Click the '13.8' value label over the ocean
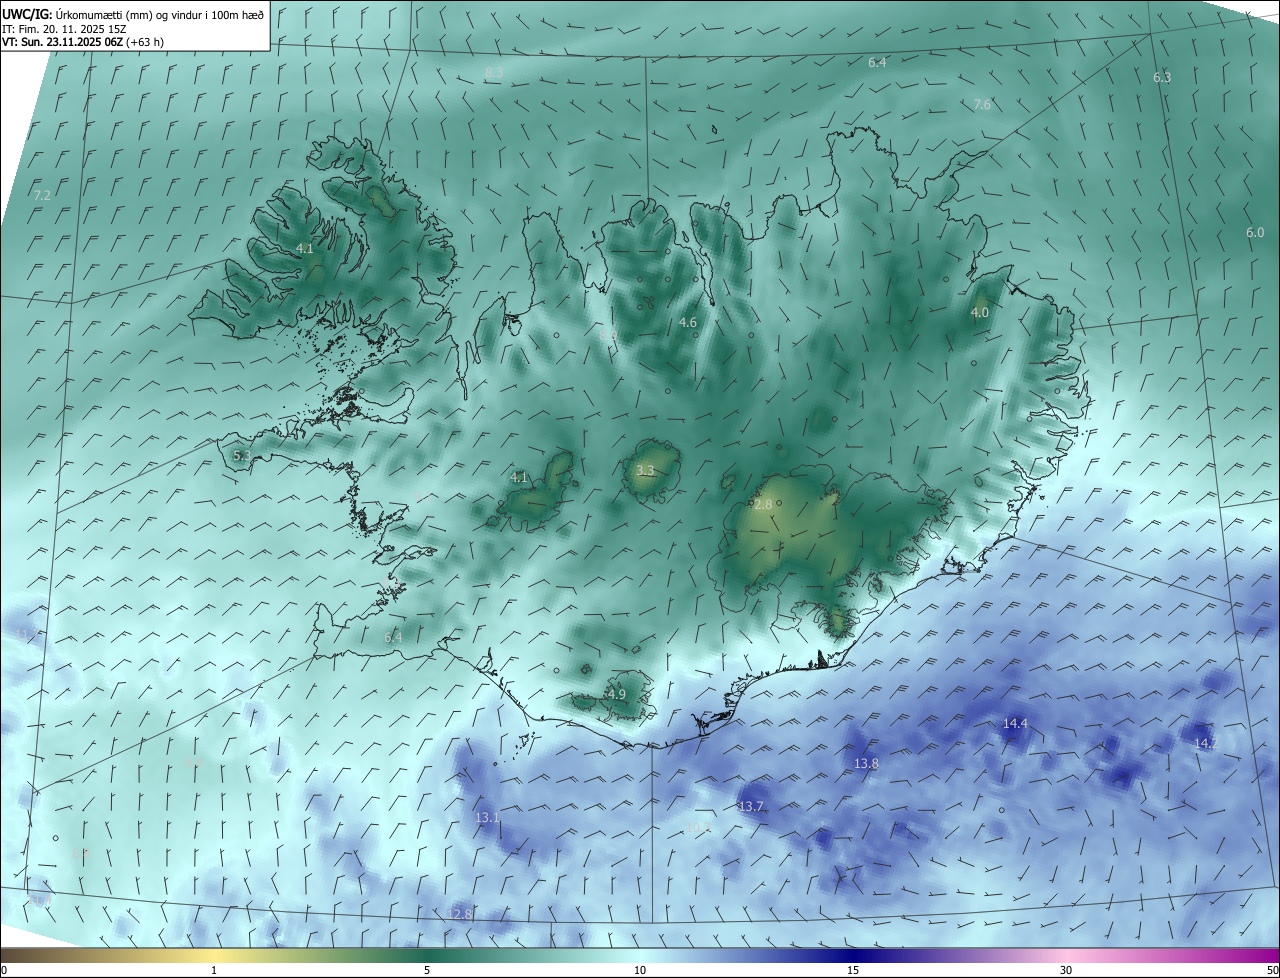Viewport: 1280px width, 978px height. click(866, 764)
